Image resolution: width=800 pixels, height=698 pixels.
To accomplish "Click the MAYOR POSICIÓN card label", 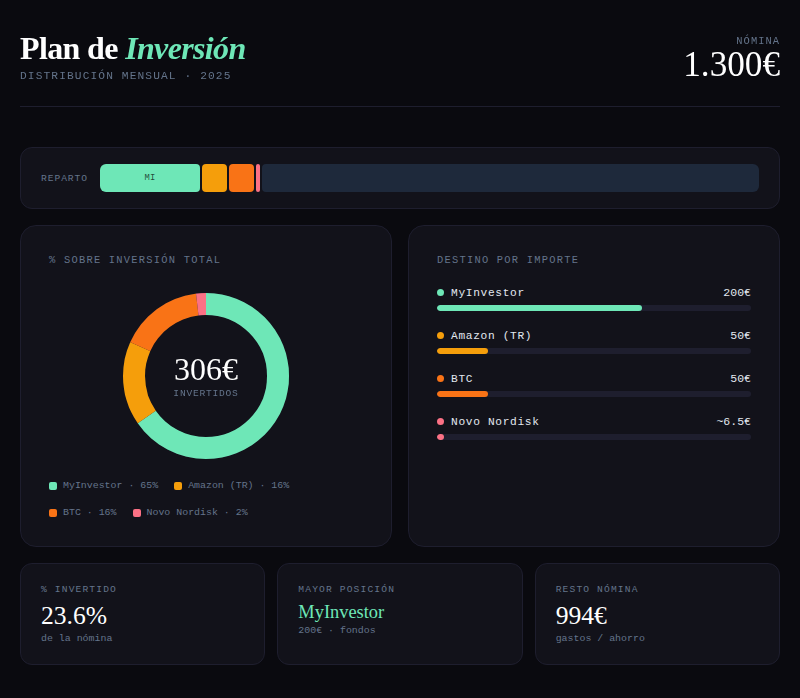I will coord(346,589).
